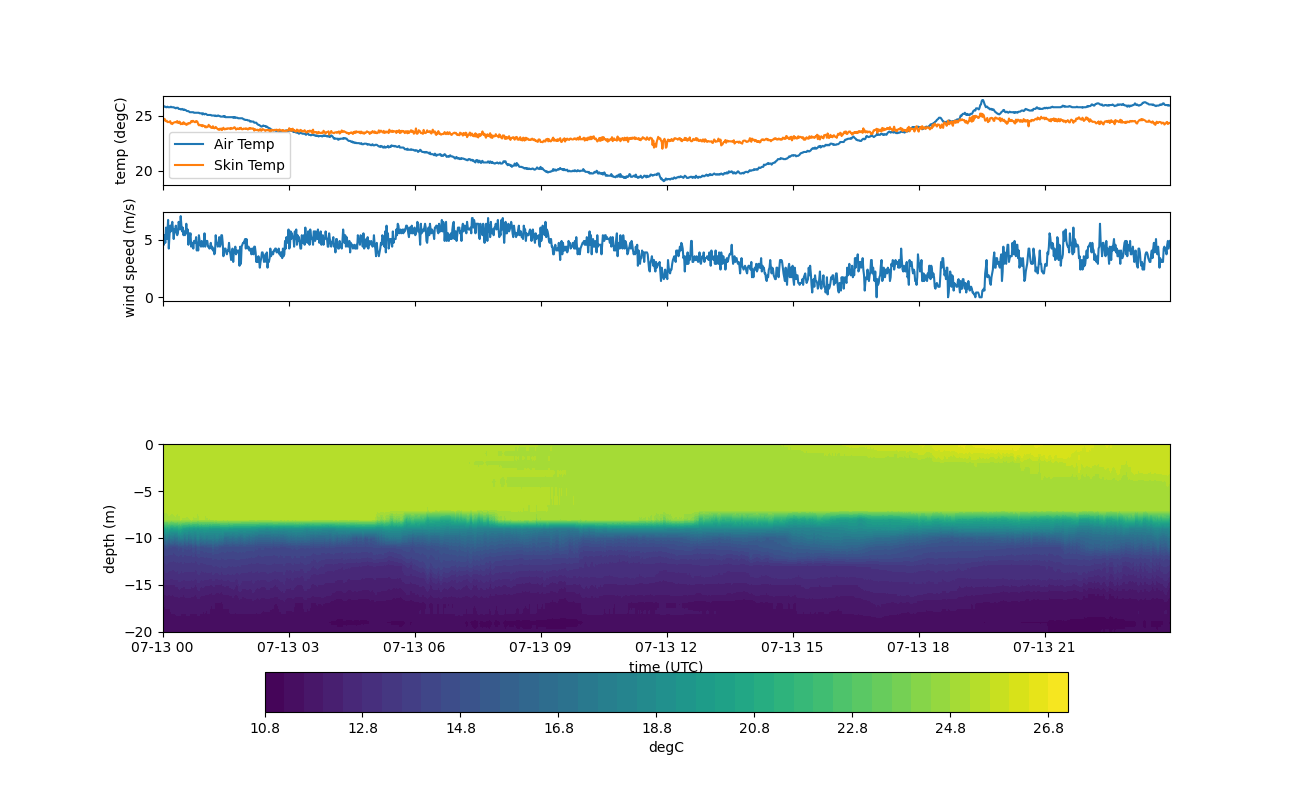Click the 18.8 colorbar tick label

656,728
